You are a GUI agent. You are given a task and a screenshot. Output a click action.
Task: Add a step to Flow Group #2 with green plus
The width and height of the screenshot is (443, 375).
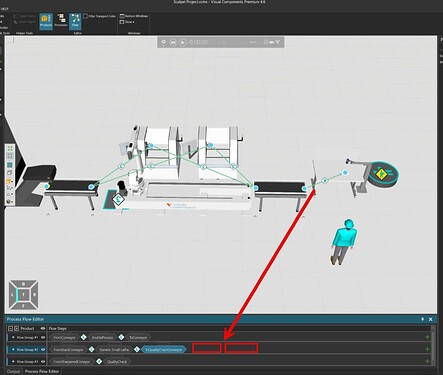point(427,349)
